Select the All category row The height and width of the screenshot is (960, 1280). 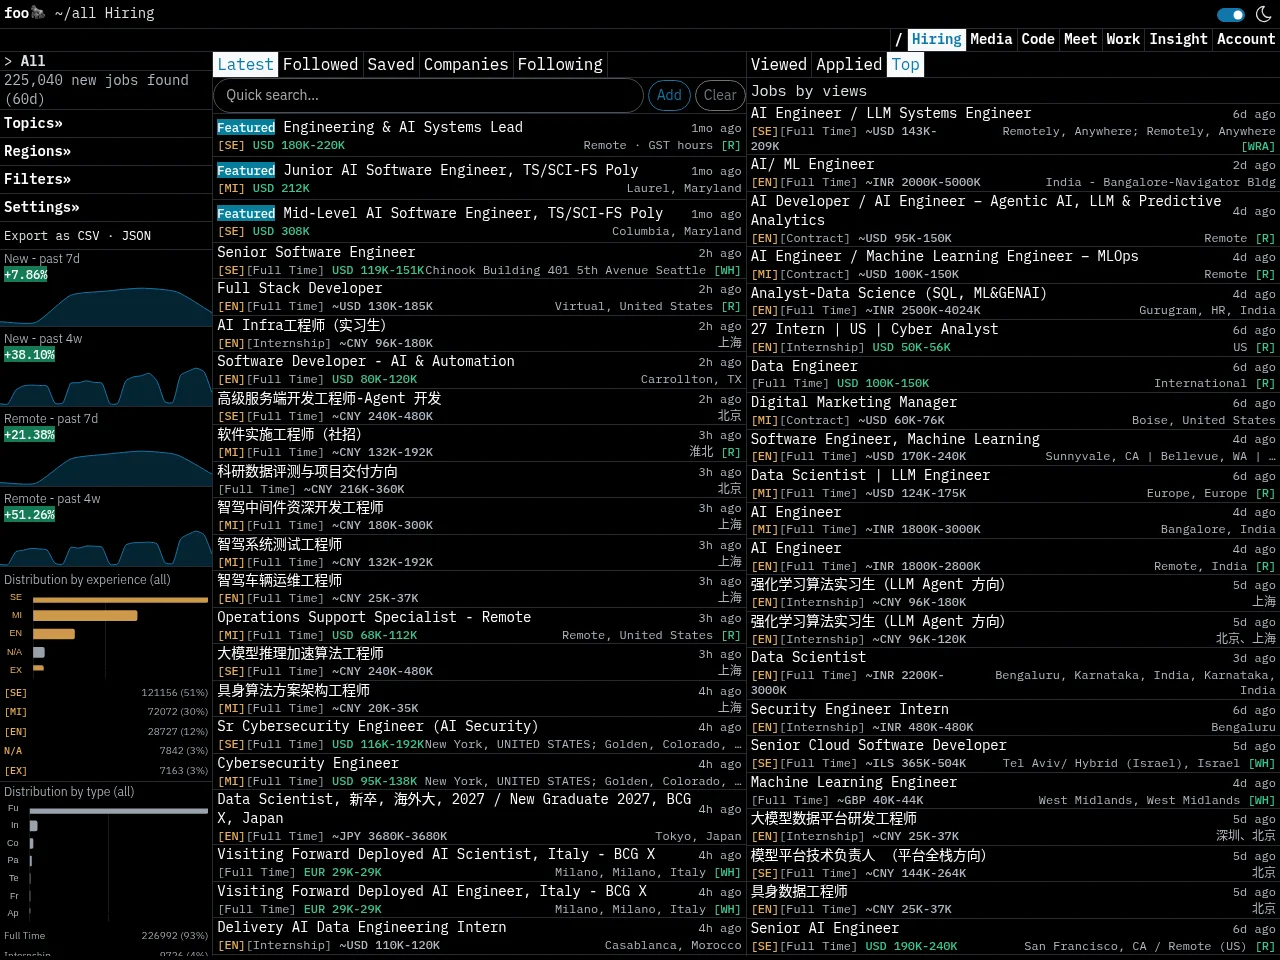[x=106, y=61]
